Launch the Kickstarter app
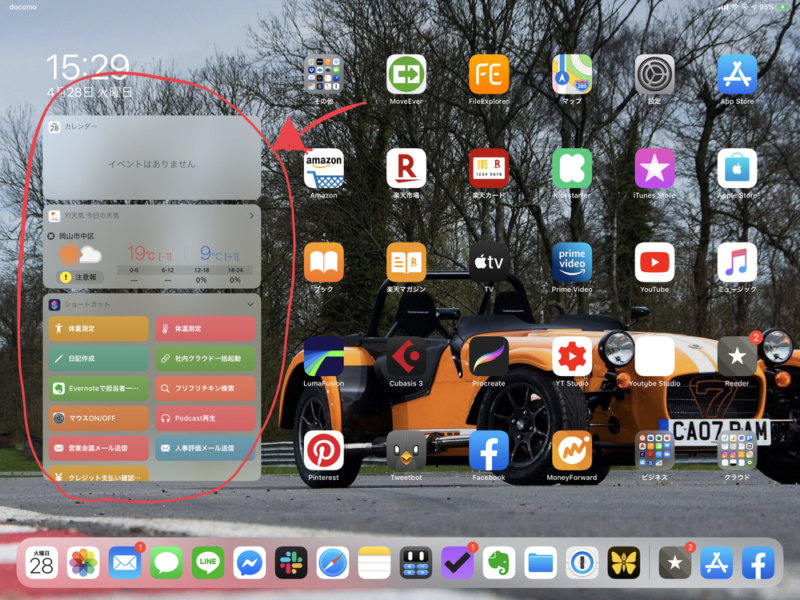Image resolution: width=800 pixels, height=600 pixels. click(x=571, y=168)
